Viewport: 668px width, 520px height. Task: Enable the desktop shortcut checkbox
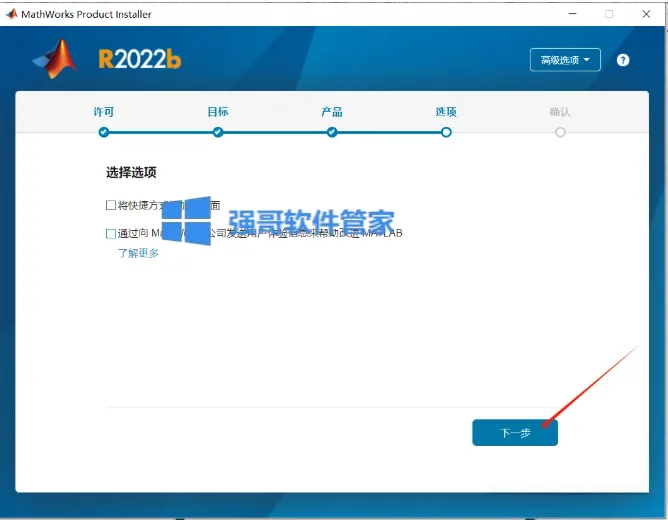coord(111,205)
